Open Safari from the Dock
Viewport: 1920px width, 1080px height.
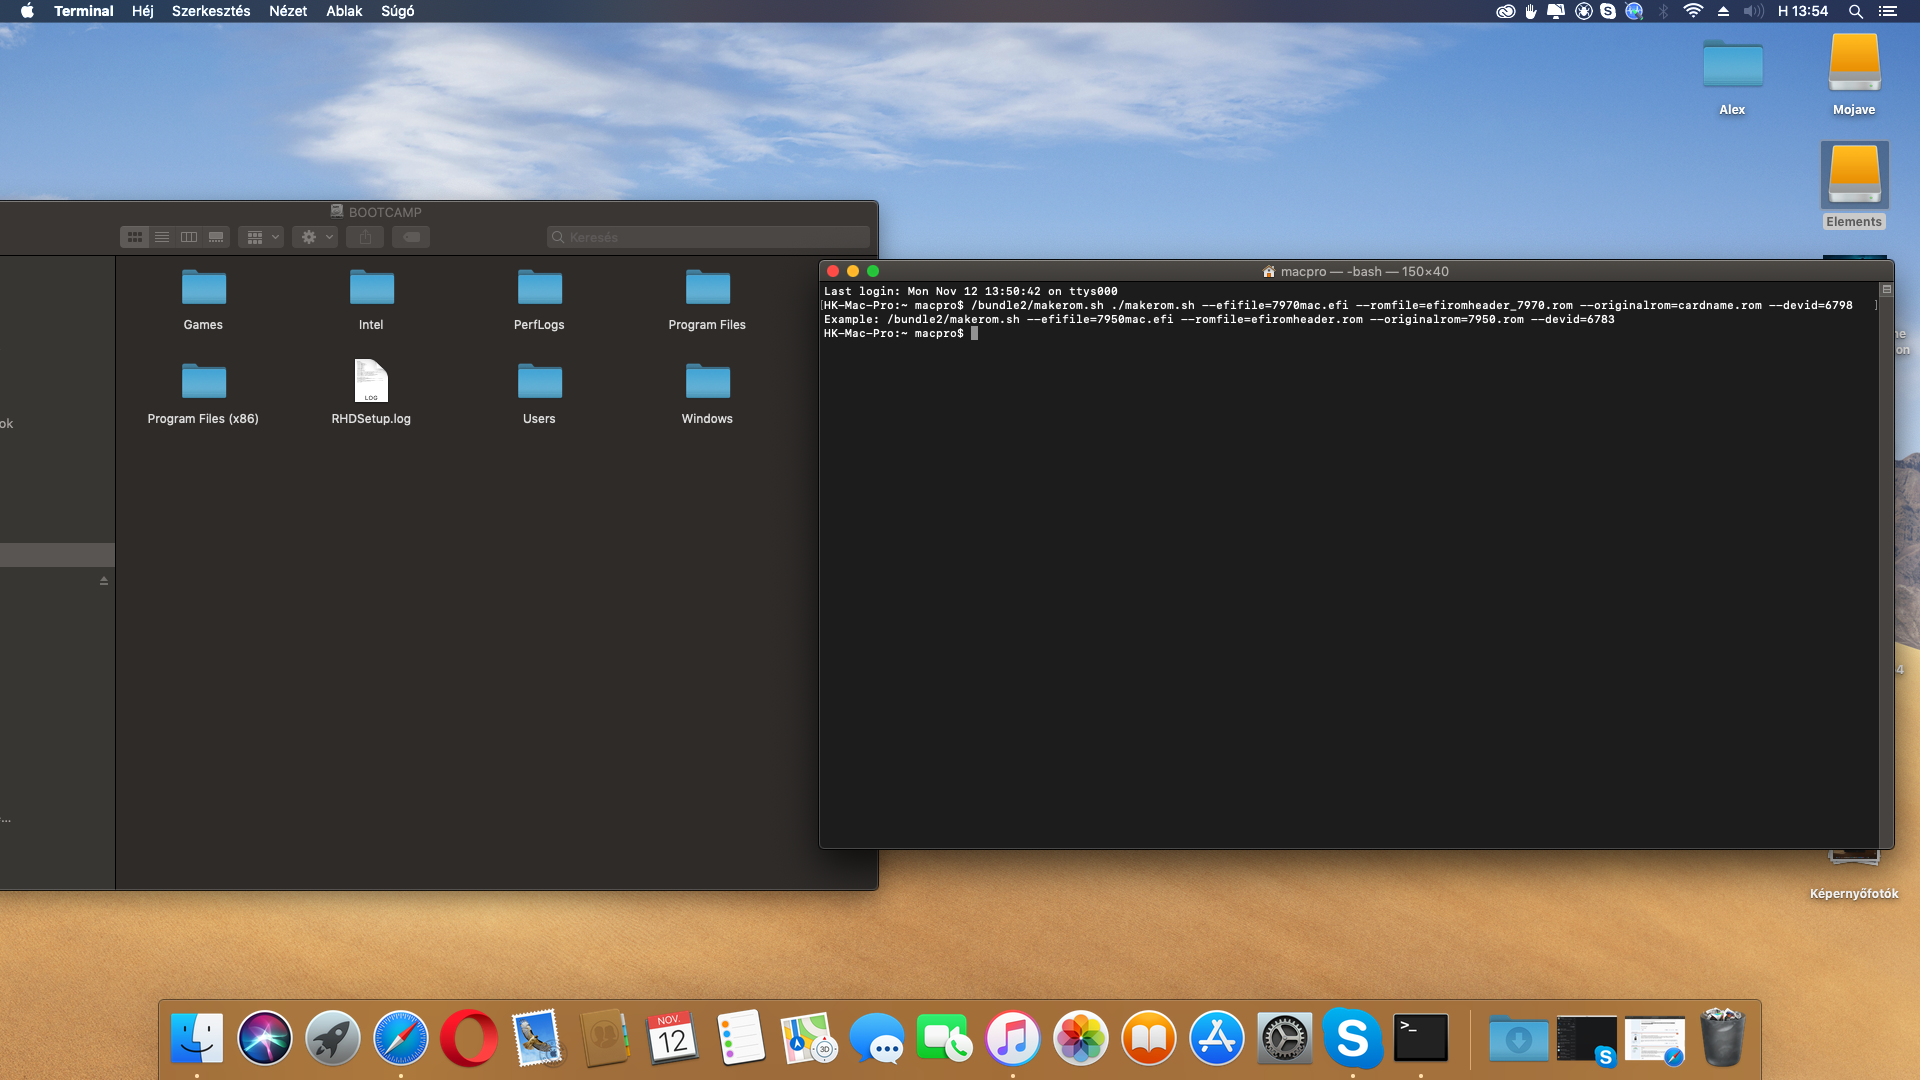click(401, 1038)
